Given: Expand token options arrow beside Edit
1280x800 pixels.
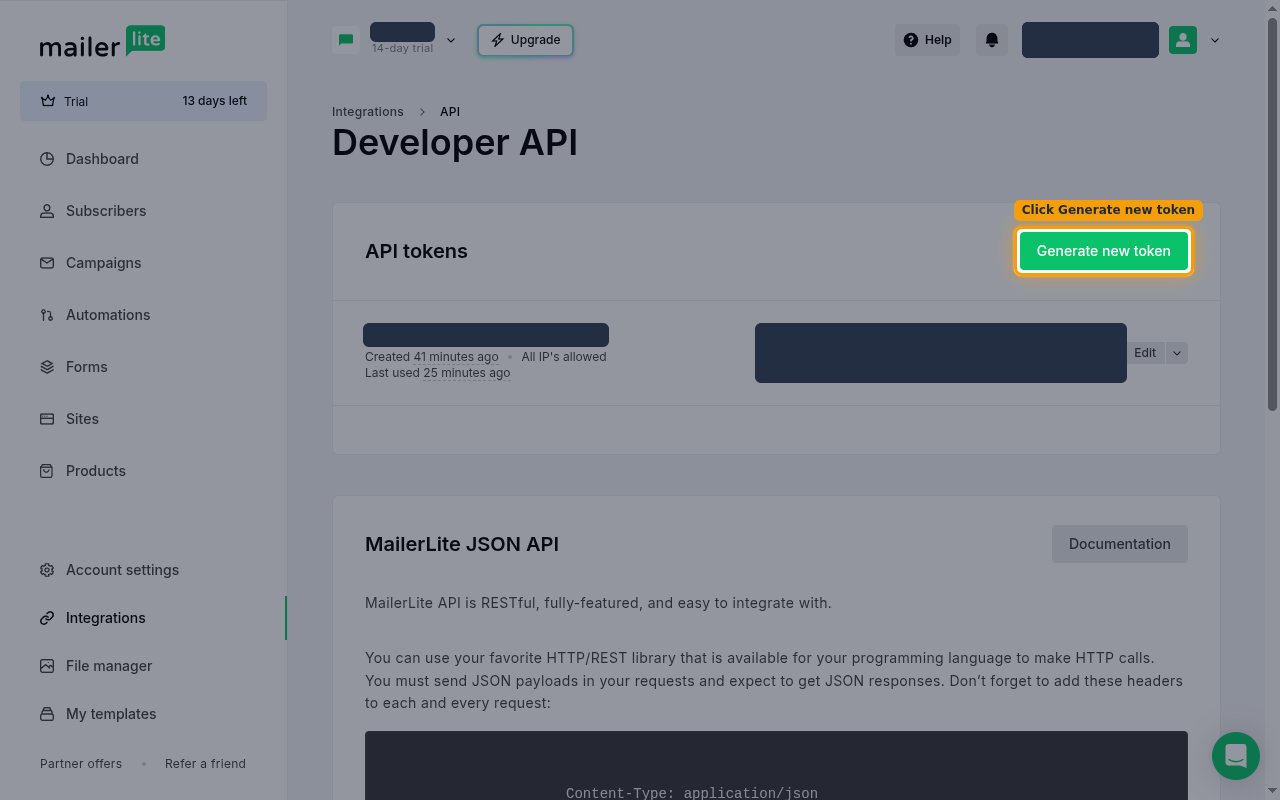Looking at the screenshot, I should pyautogui.click(x=1177, y=353).
